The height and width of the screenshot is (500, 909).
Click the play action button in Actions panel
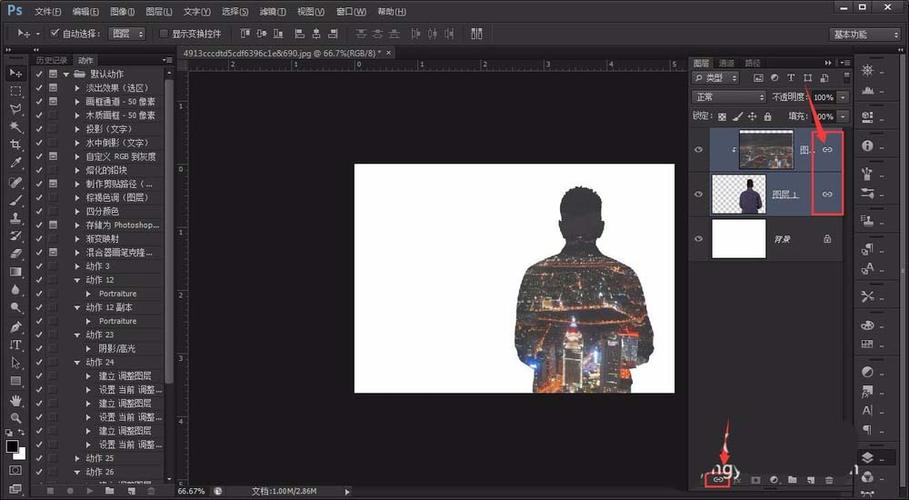[x=90, y=491]
